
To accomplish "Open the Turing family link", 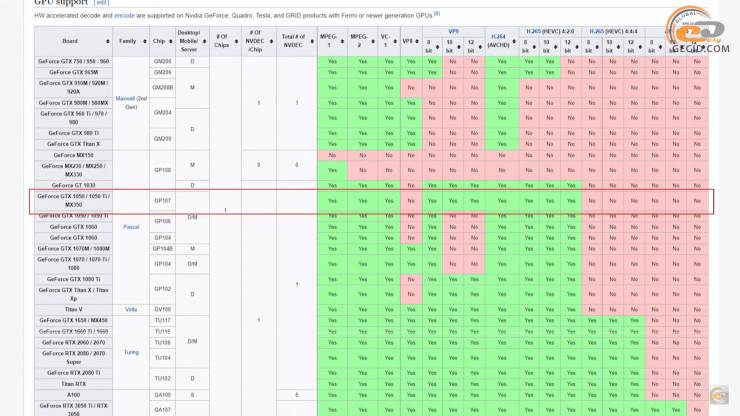I will pos(131,352).
